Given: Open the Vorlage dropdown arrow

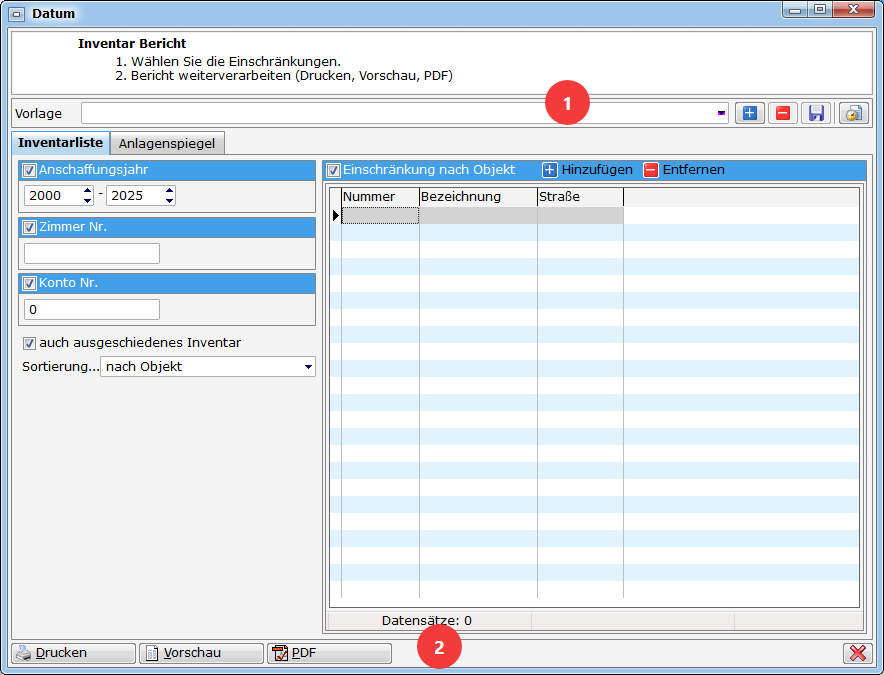Looking at the screenshot, I should [721, 113].
